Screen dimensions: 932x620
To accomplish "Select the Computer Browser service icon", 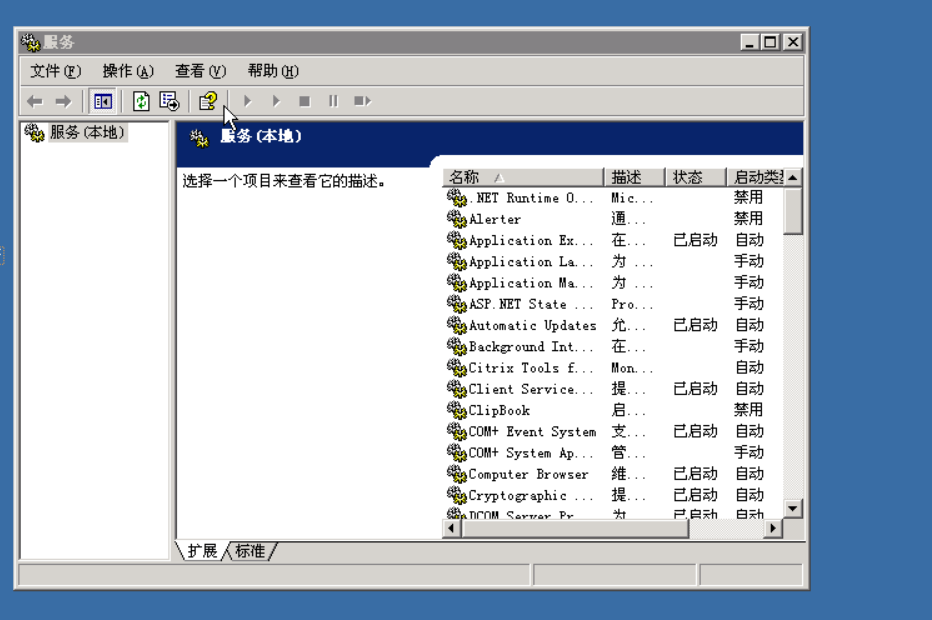I will pyautogui.click(x=456, y=474).
